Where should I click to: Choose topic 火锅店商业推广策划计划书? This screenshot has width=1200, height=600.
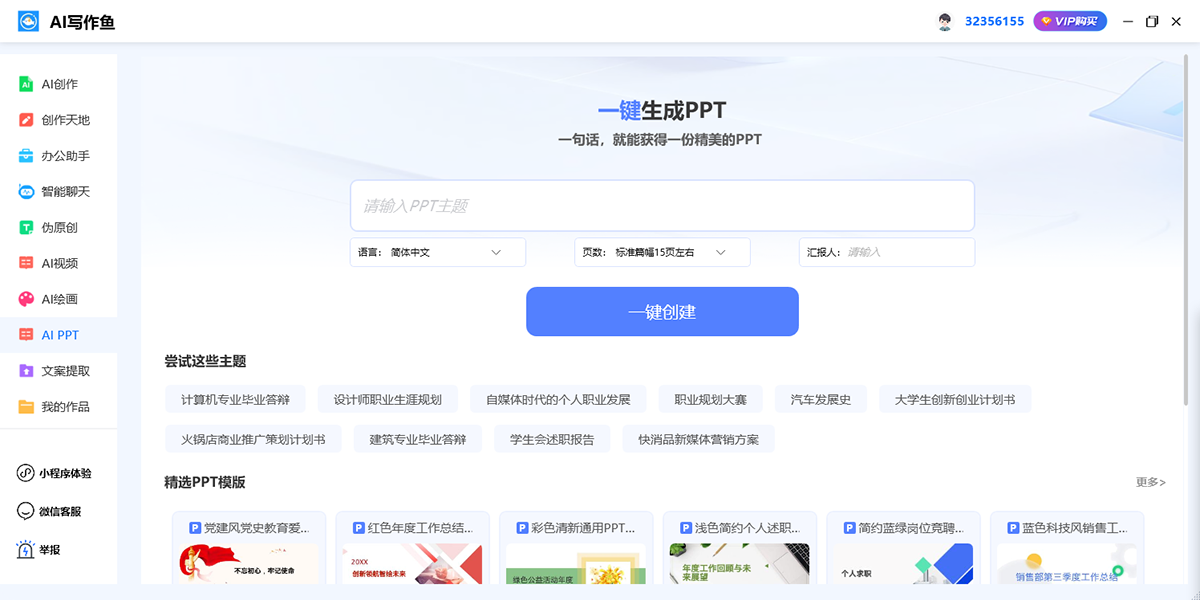coord(253,439)
